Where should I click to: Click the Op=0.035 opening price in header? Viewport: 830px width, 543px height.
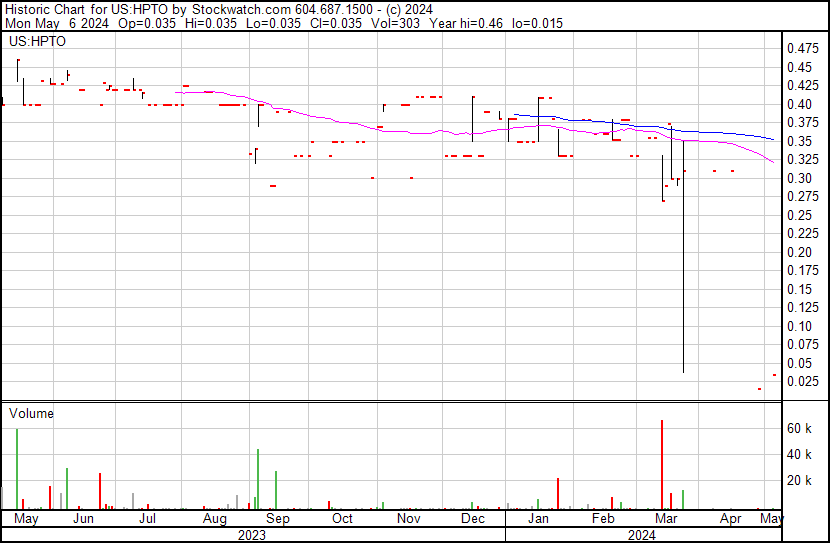click(147, 23)
